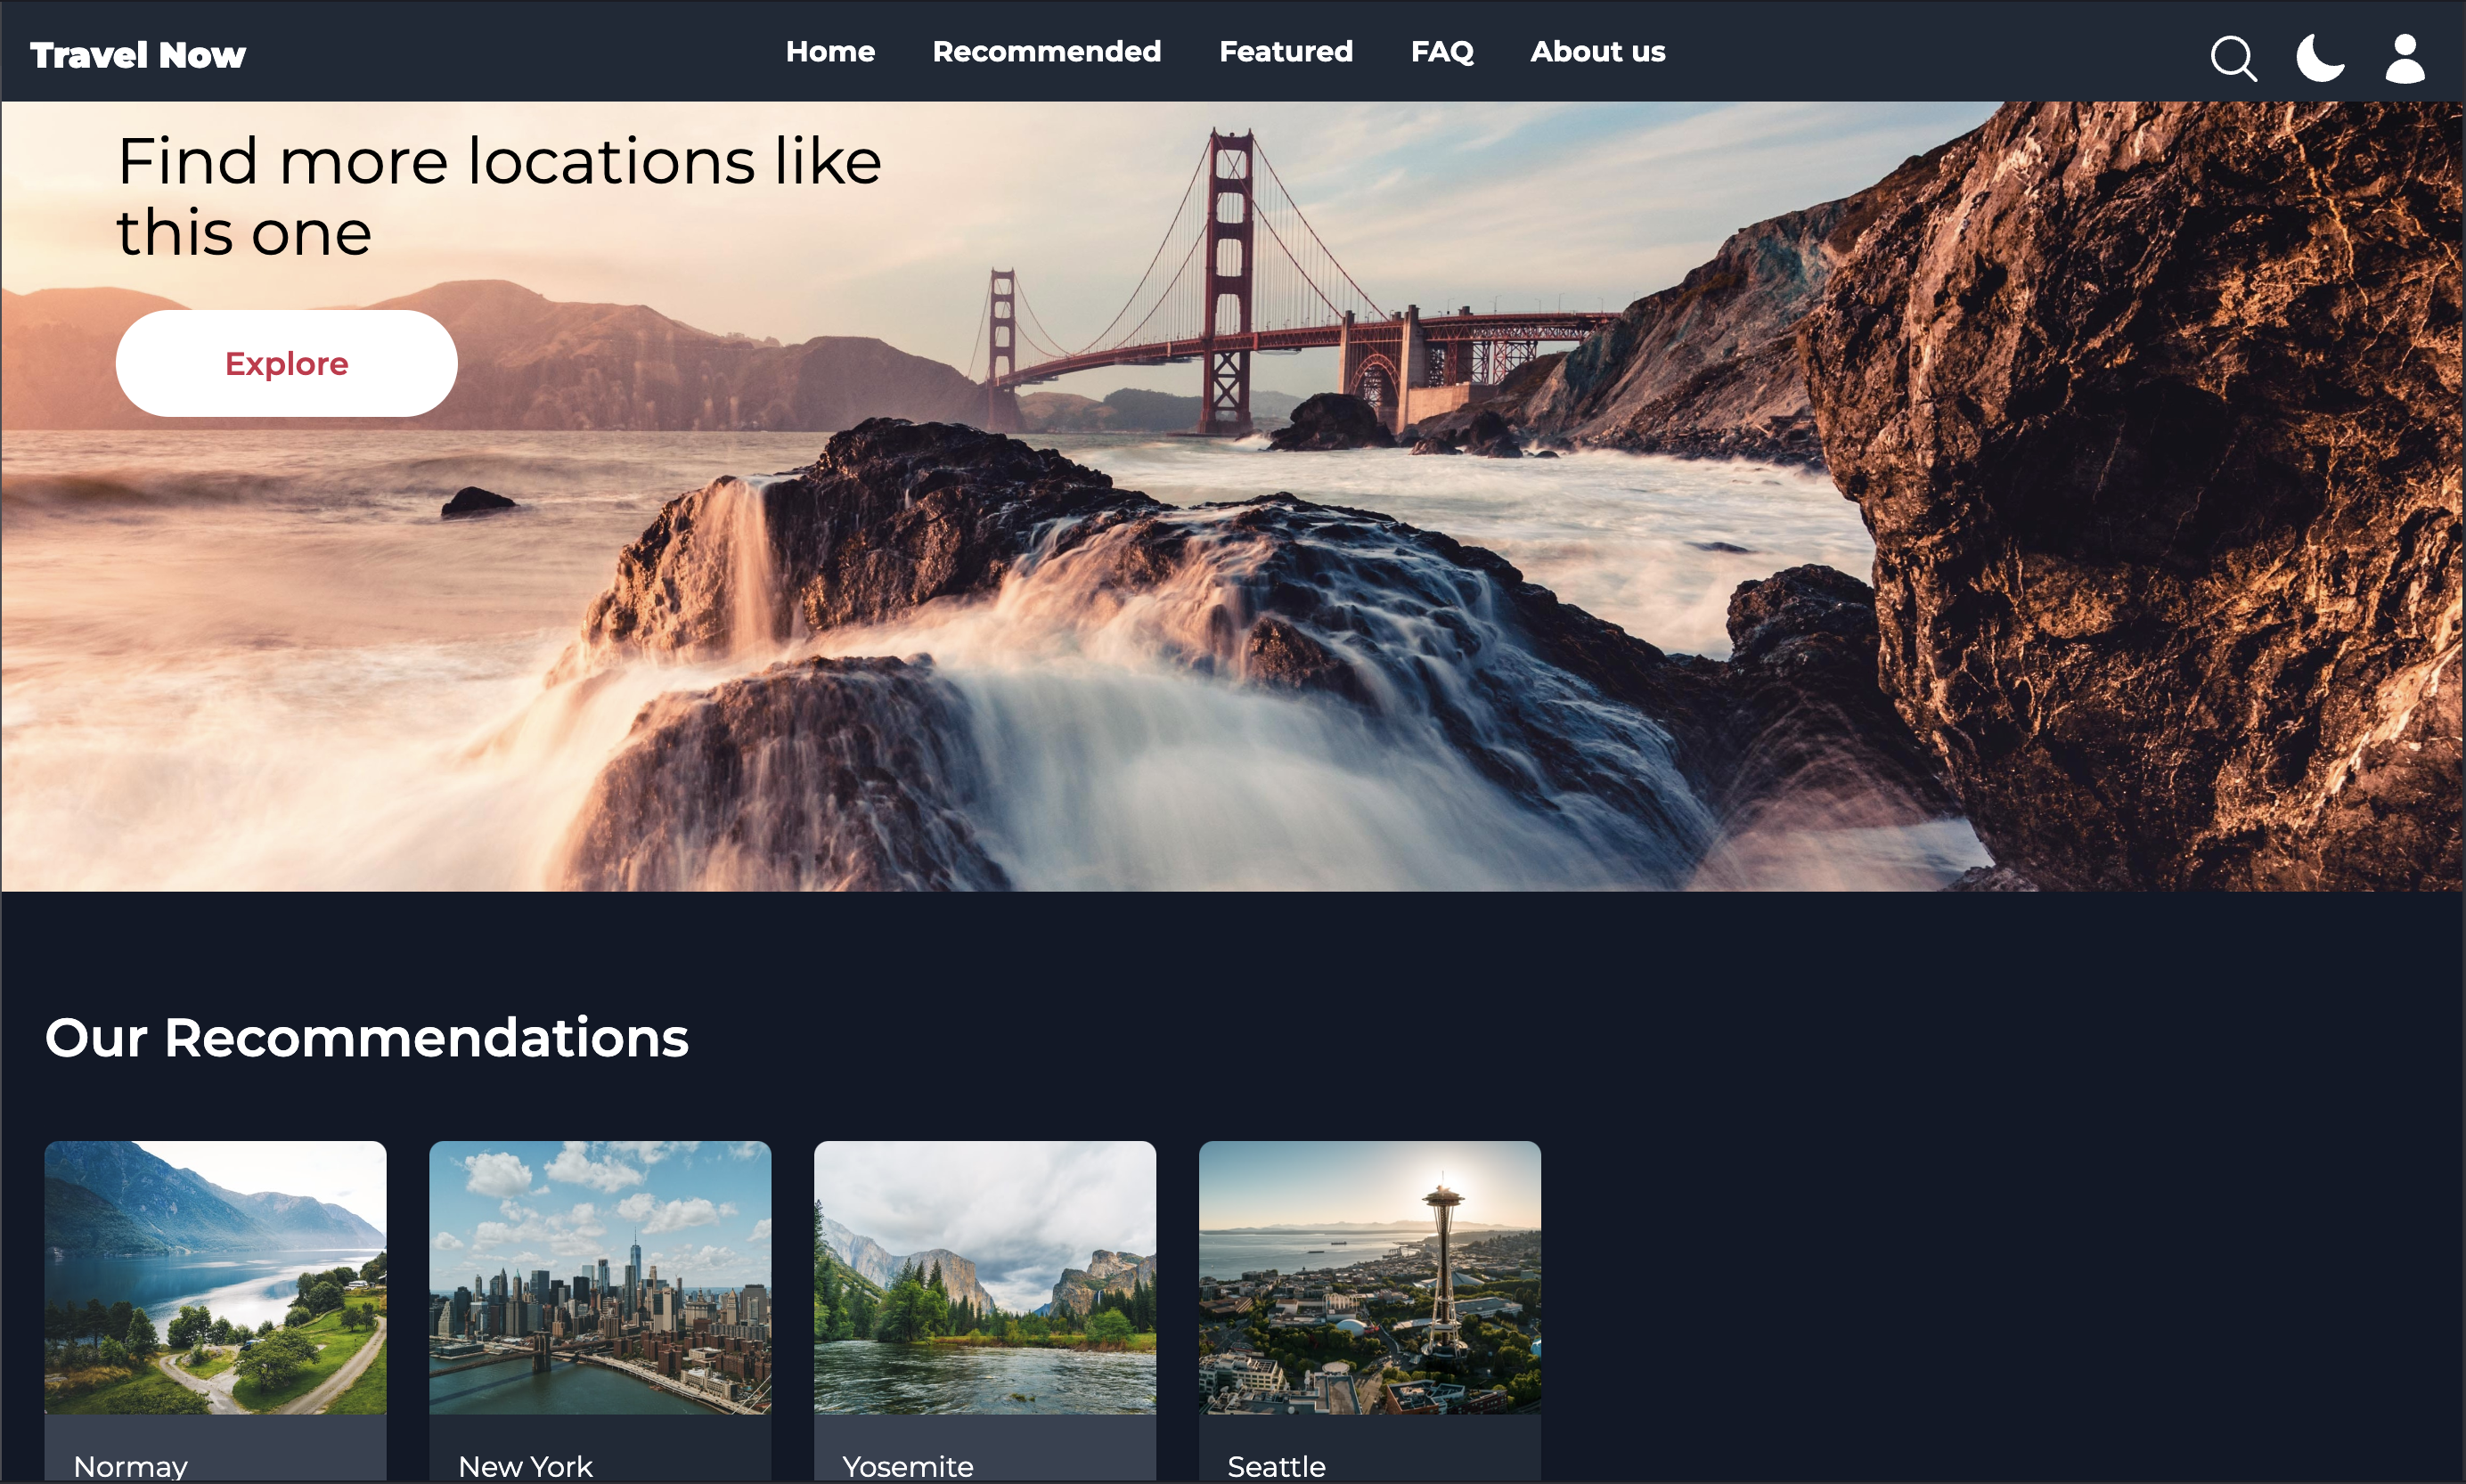This screenshot has width=2466, height=1484.
Task: Select Featured in the navigation bar
Action: click(1285, 52)
